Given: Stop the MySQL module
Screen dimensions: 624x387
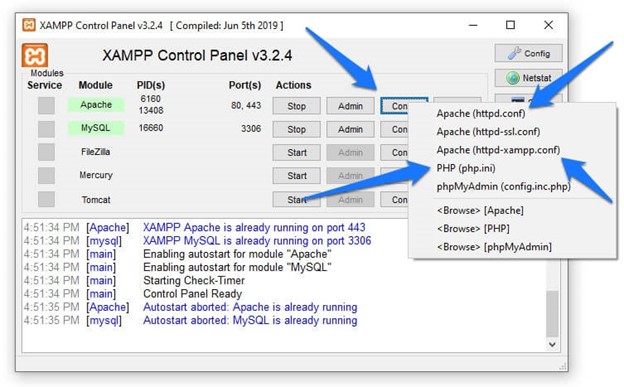Looking at the screenshot, I should (296, 129).
